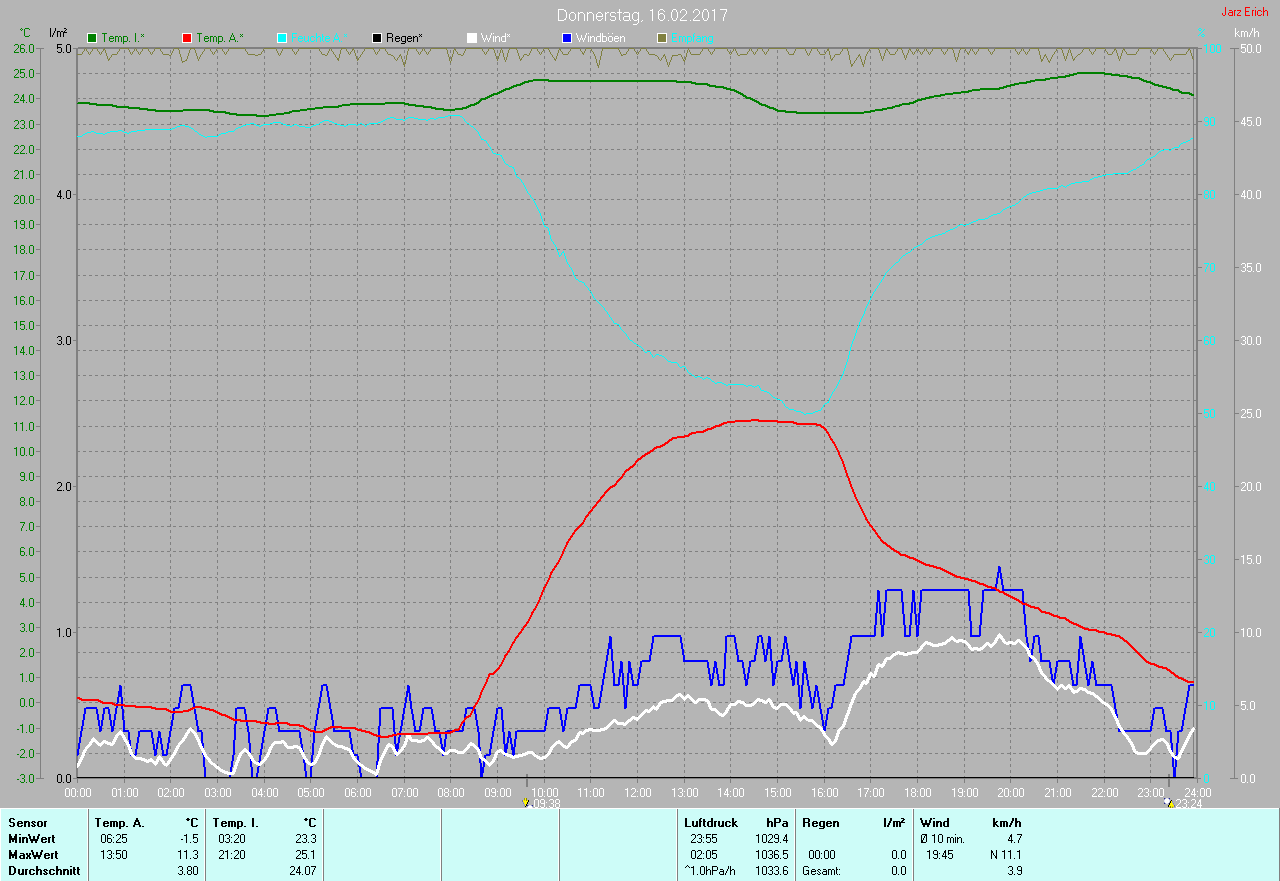
Task: Click the inside temperature maximum '25.1'
Action: tap(306, 854)
